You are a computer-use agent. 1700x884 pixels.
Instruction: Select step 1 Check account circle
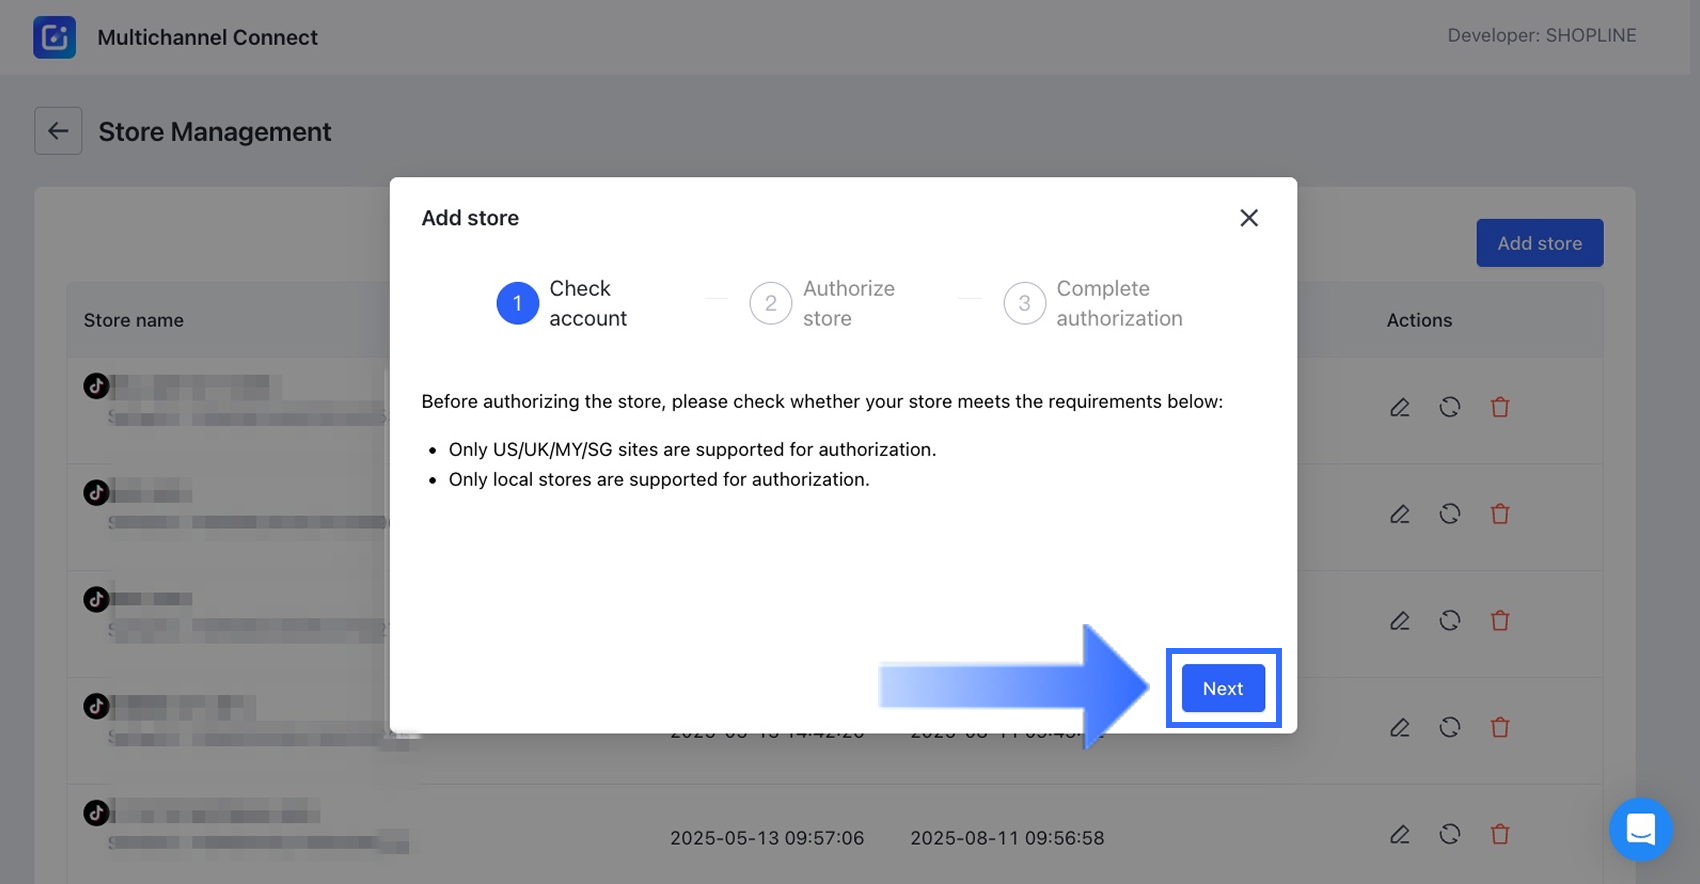(x=517, y=303)
